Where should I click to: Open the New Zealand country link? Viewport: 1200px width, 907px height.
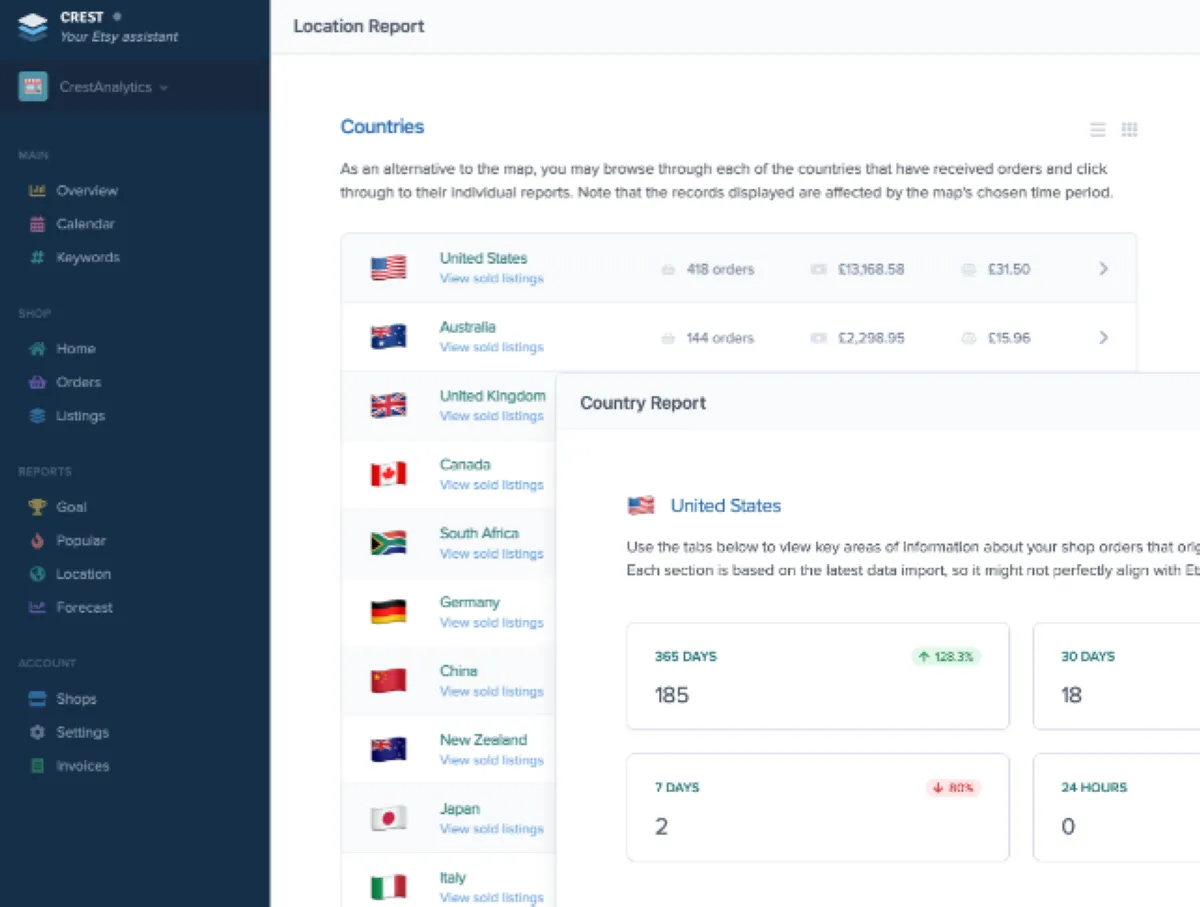pyautogui.click(x=483, y=740)
